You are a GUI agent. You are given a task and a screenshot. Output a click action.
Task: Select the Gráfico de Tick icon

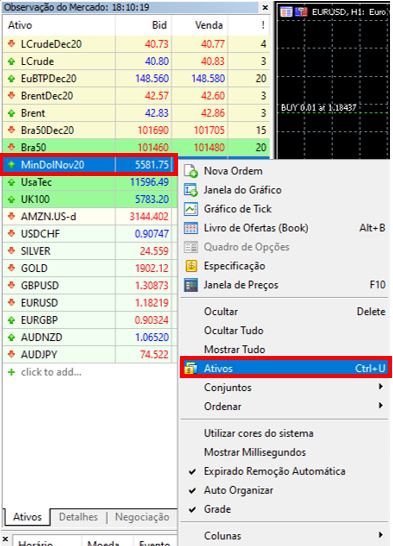(x=191, y=209)
